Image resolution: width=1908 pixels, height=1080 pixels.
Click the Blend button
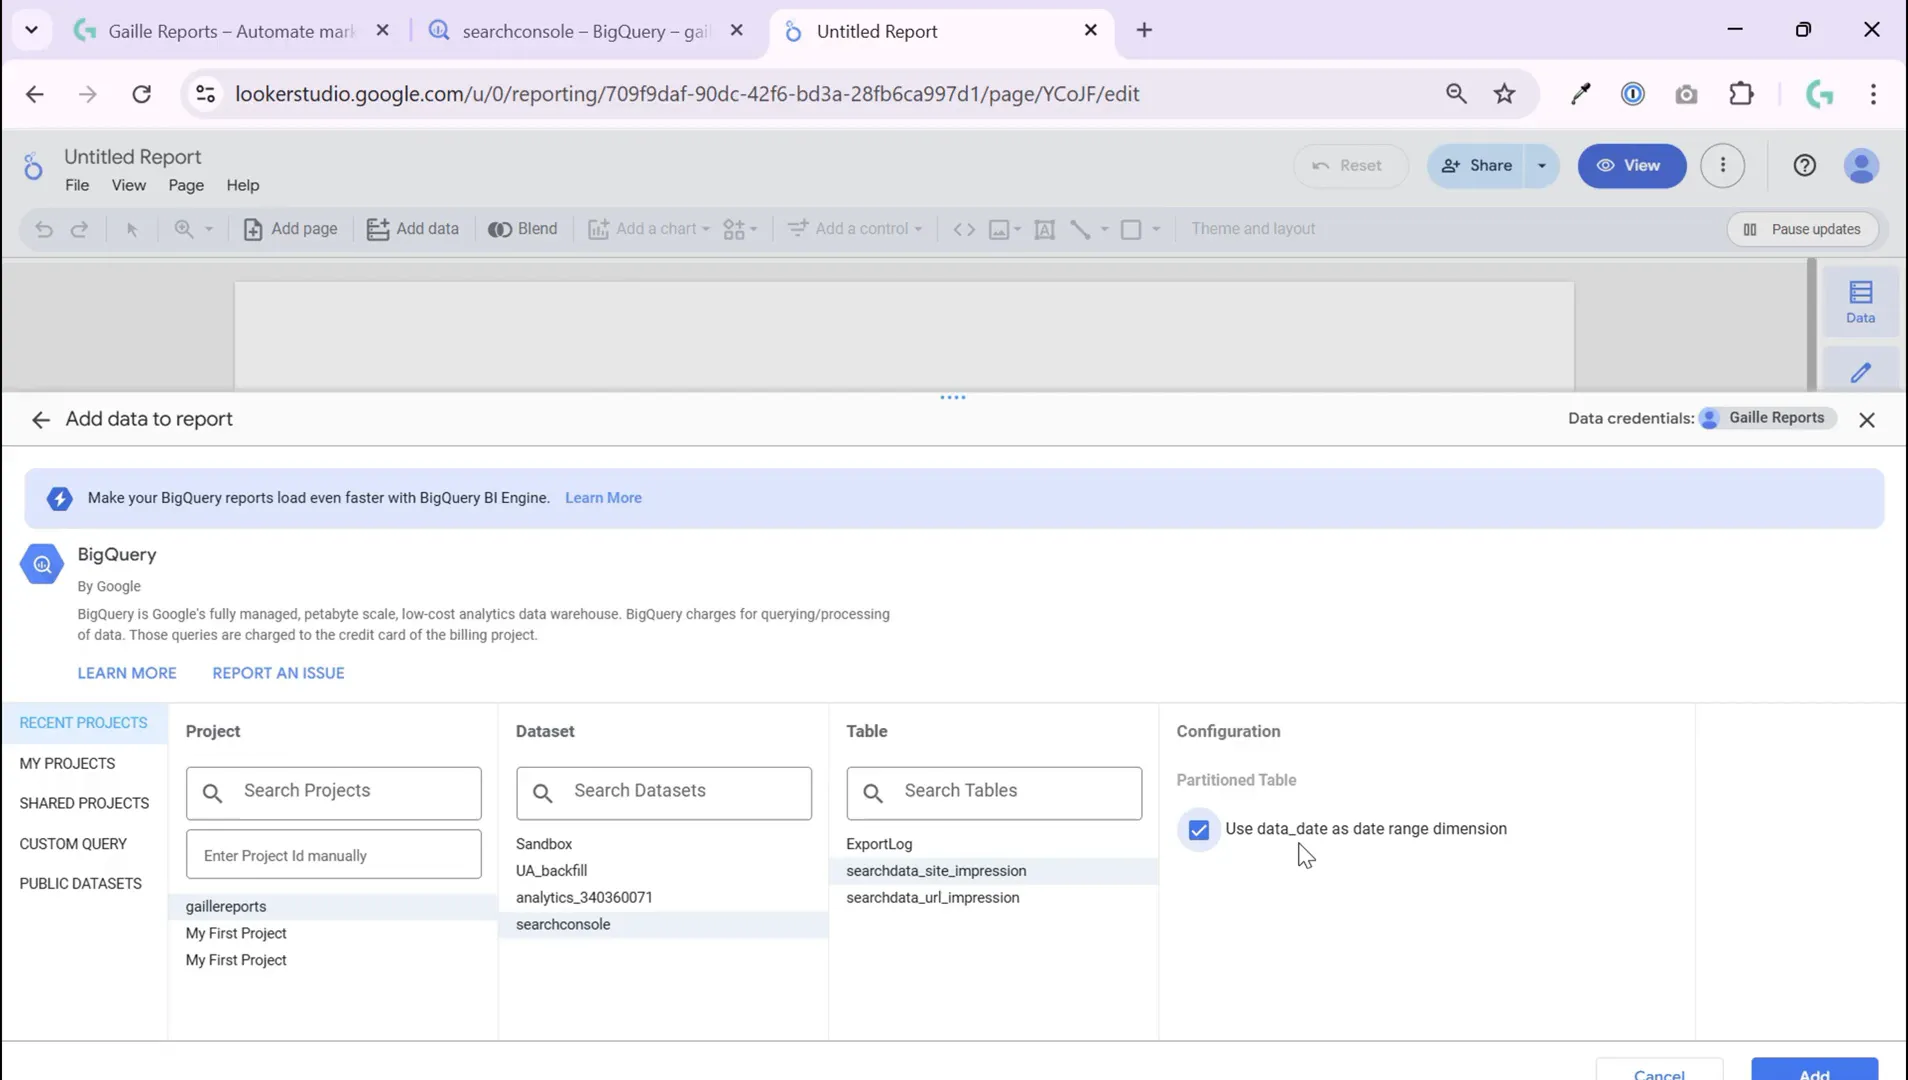click(522, 229)
